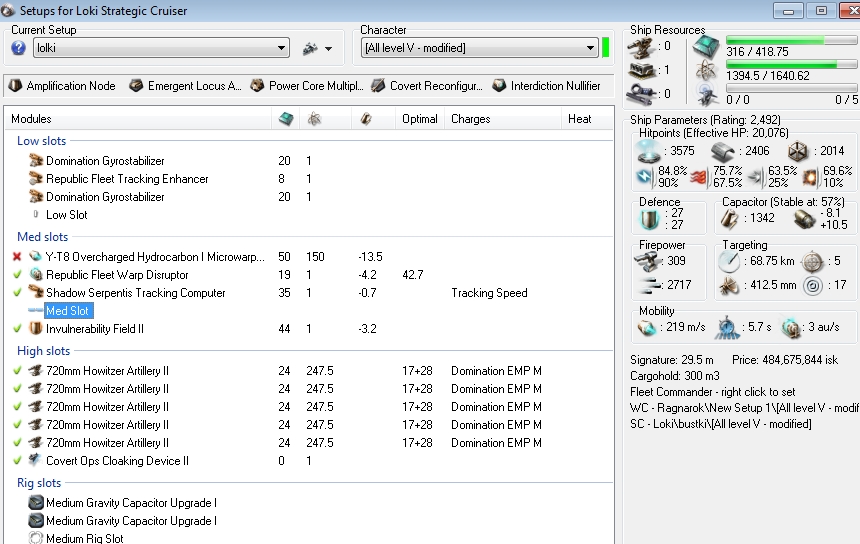Toggle active state of Shadow Serpentis Tracking Computer

[17, 292]
